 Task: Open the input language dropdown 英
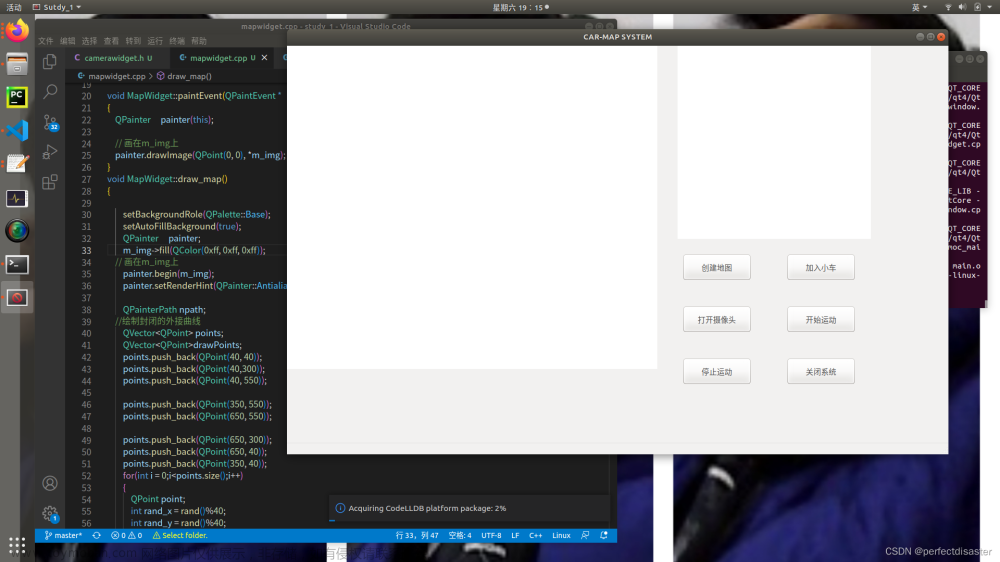click(x=919, y=7)
